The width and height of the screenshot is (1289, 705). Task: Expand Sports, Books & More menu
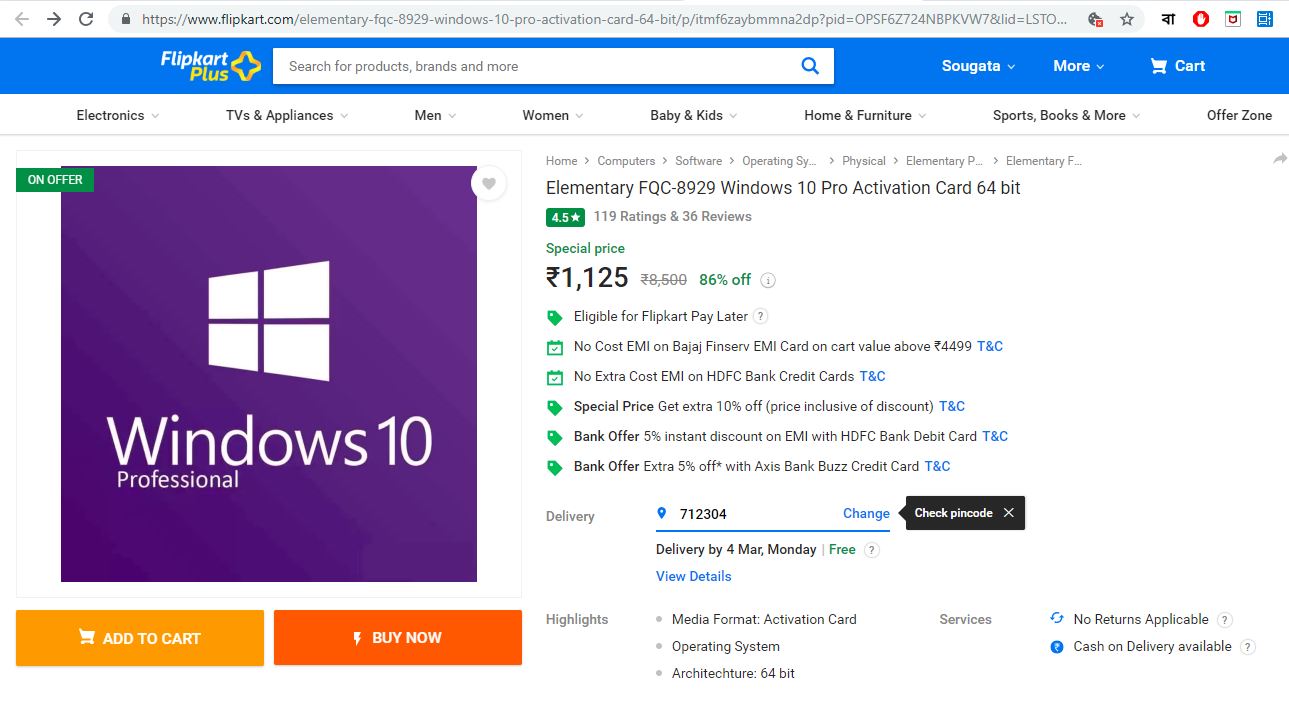point(1067,115)
